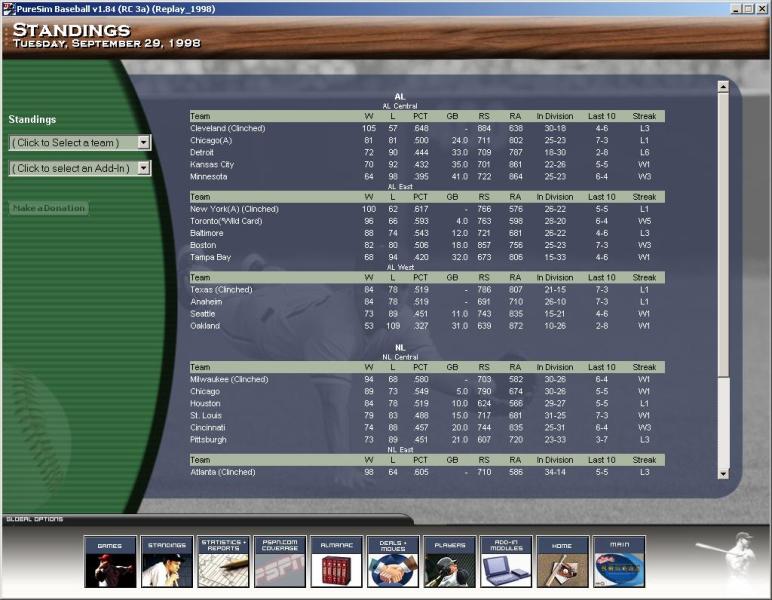
Task: Open the Main menu icon
Action: click(619, 562)
